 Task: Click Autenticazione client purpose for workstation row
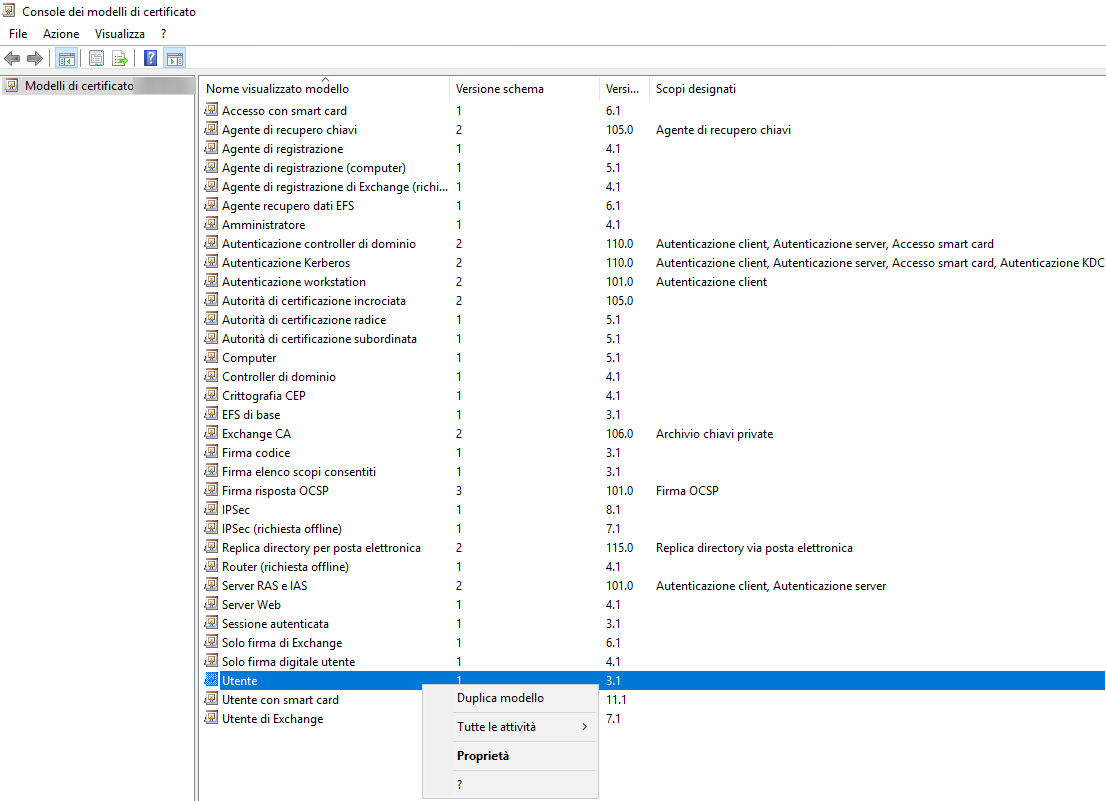point(711,282)
